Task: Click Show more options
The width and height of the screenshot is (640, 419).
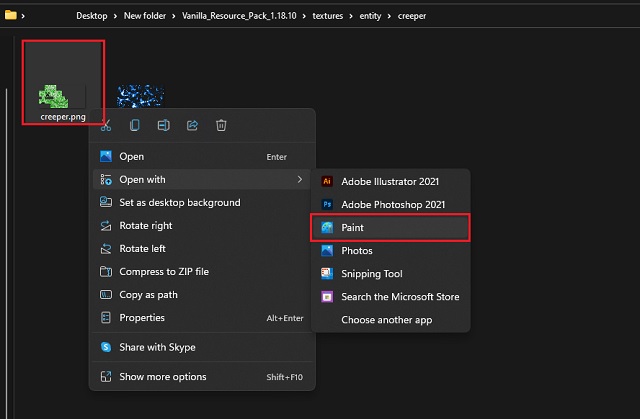Action: (x=202, y=377)
